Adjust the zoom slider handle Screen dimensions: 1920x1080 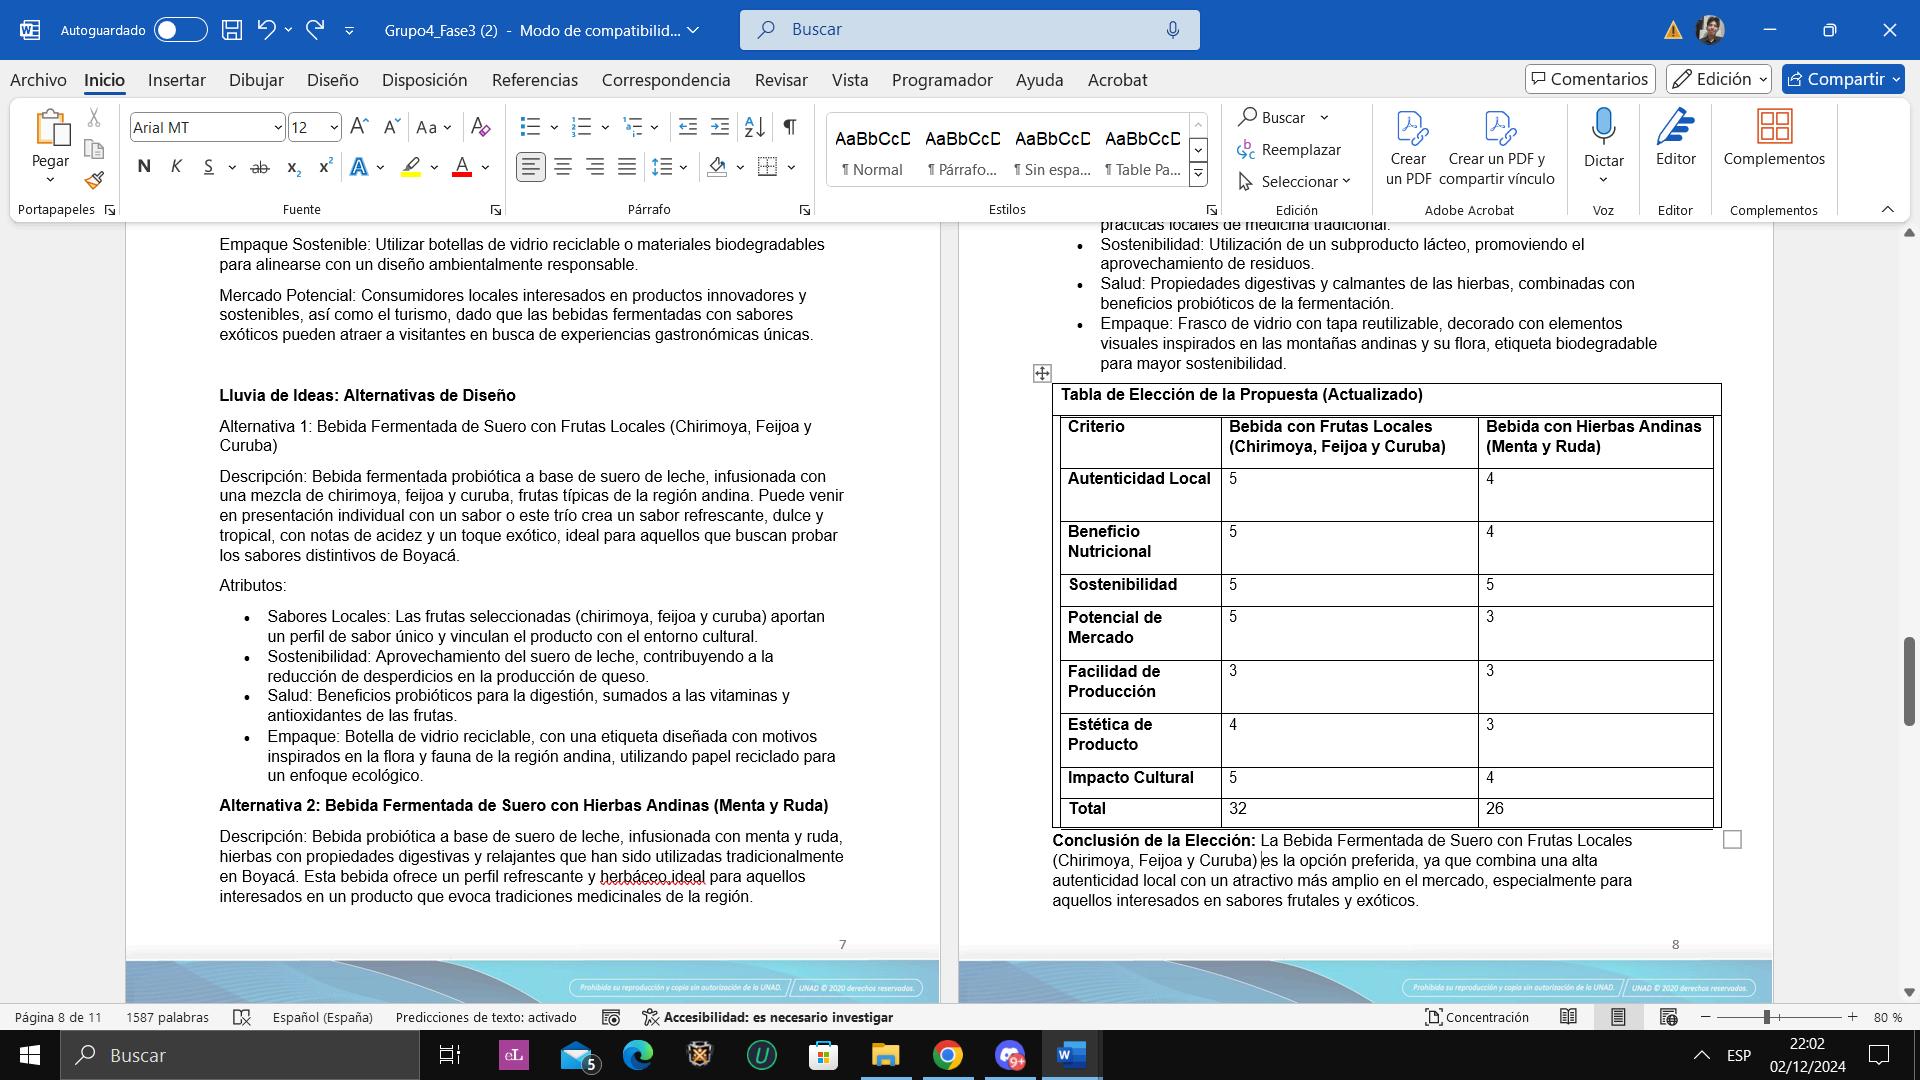tap(1767, 1017)
